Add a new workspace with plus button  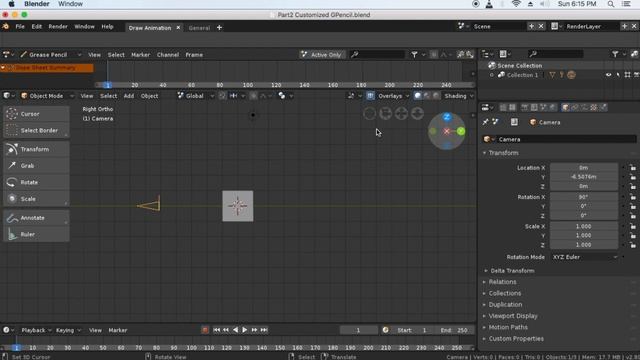(x=219, y=28)
